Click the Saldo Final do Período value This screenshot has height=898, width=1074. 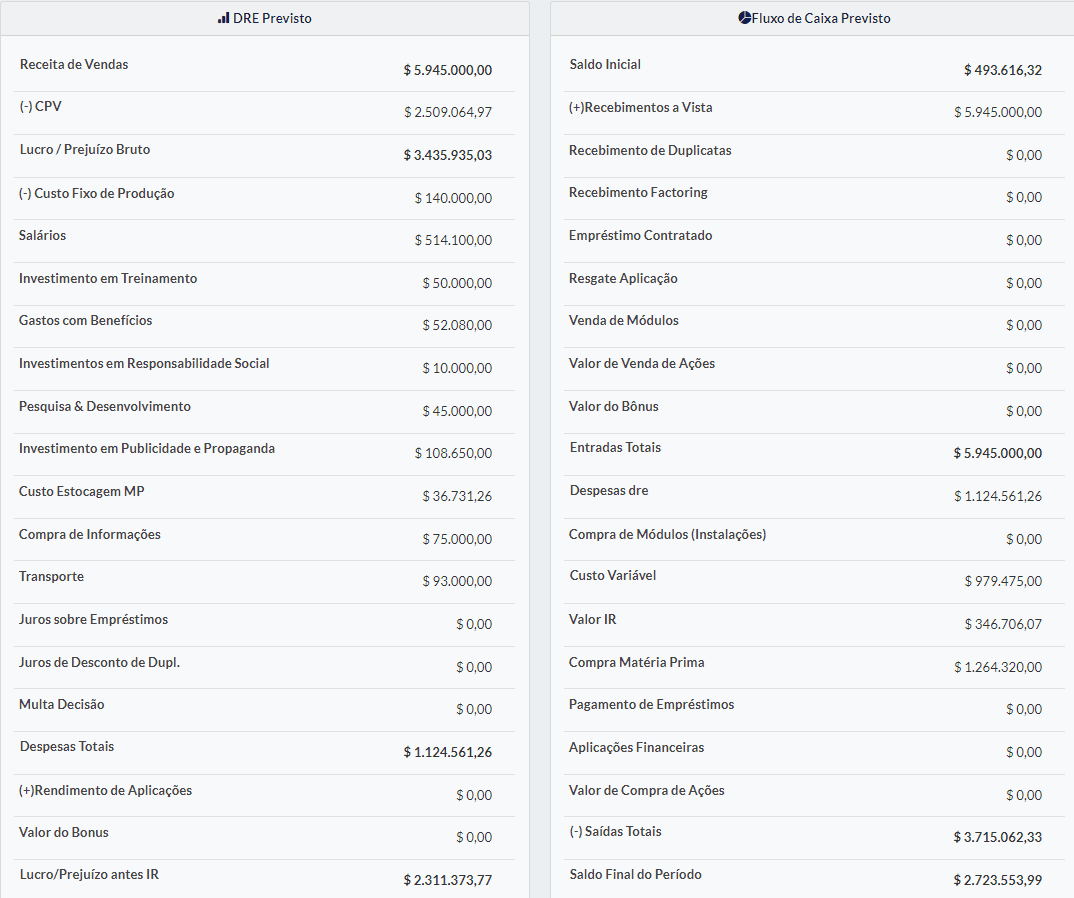pos(997,880)
